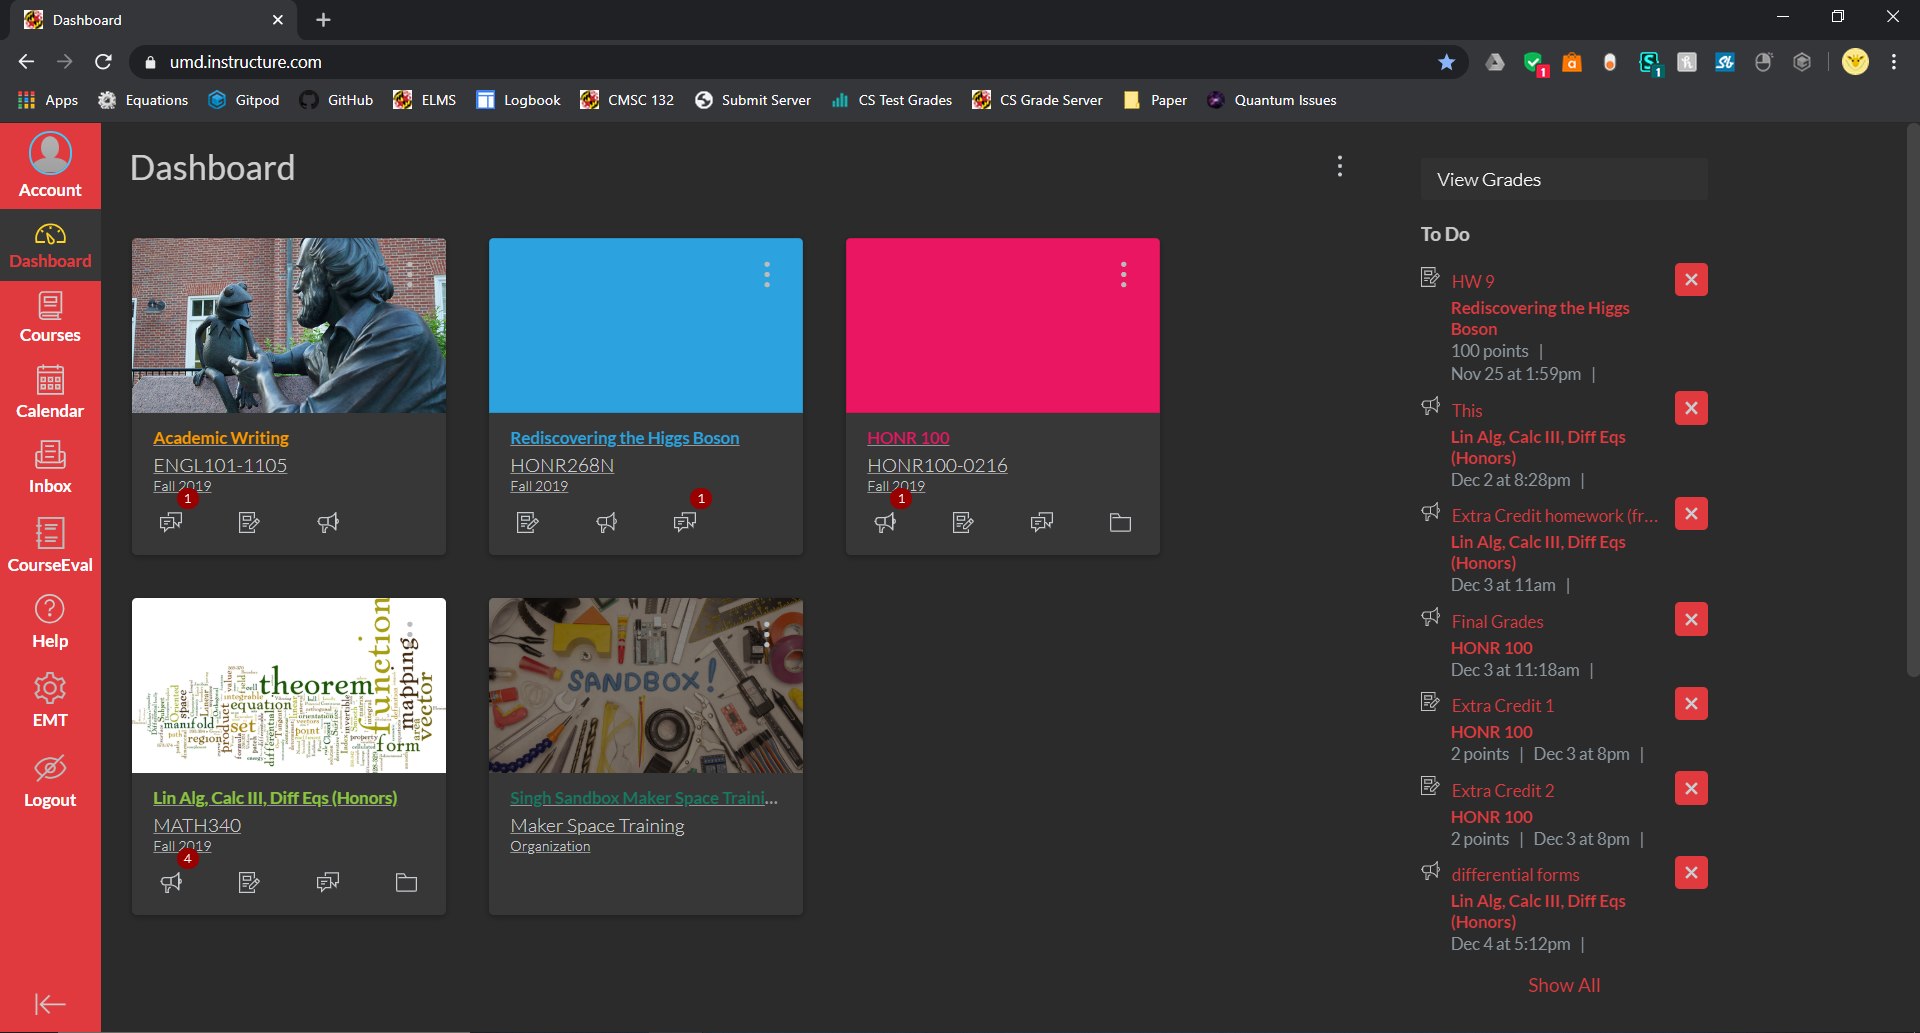Image resolution: width=1920 pixels, height=1033 pixels.
Task: Open the Inbox in the sidebar
Action: (50, 467)
